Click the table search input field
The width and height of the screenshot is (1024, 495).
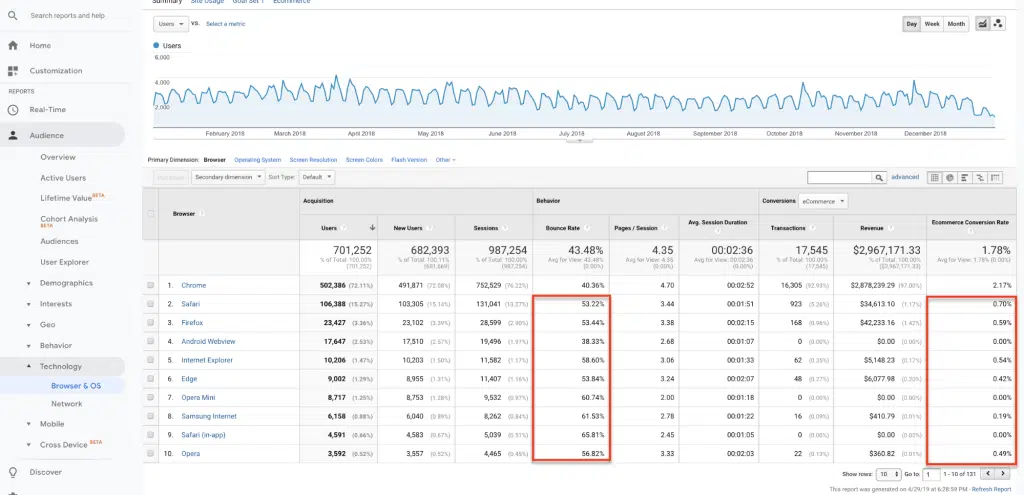click(x=840, y=177)
